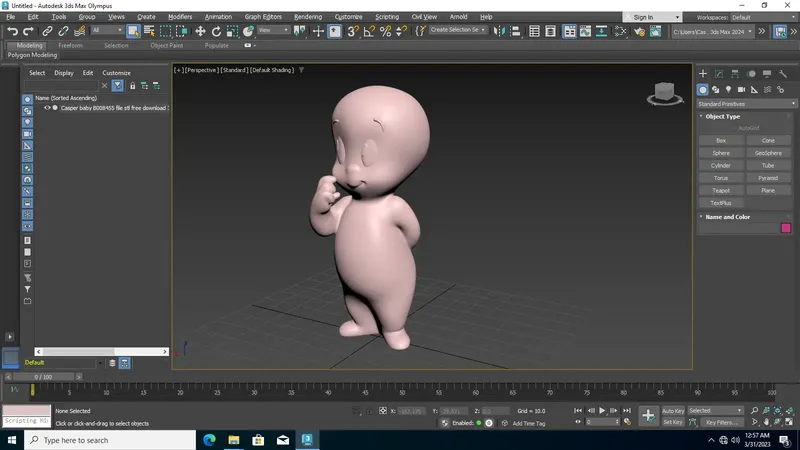Toggle the Auto Key mode
The height and width of the screenshot is (450, 800).
672,411
